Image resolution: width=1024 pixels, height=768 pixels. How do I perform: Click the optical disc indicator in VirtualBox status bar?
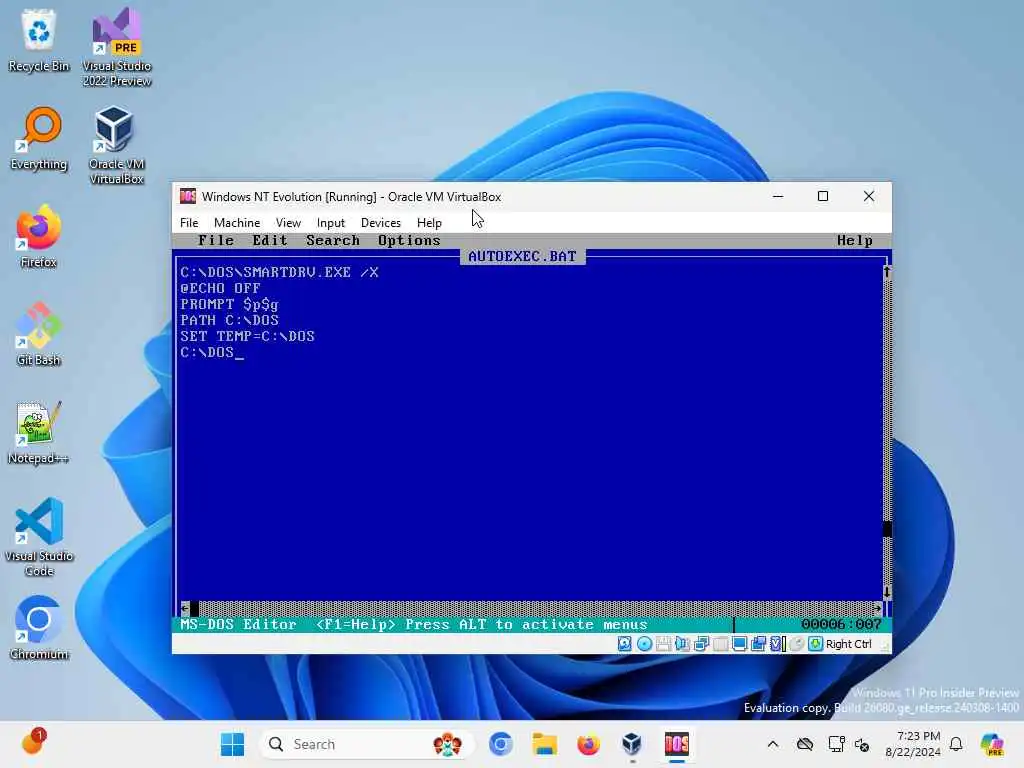point(645,644)
